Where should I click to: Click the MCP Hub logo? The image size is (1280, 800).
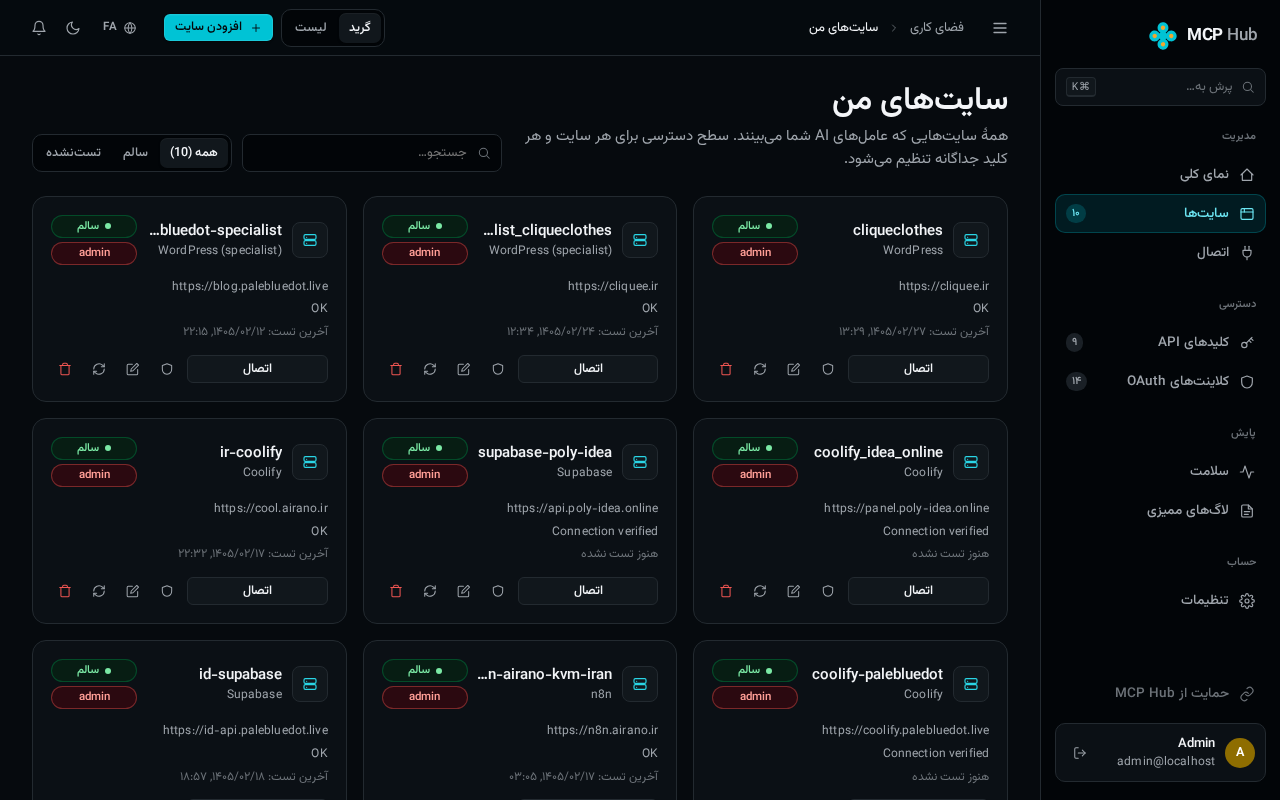(1203, 35)
